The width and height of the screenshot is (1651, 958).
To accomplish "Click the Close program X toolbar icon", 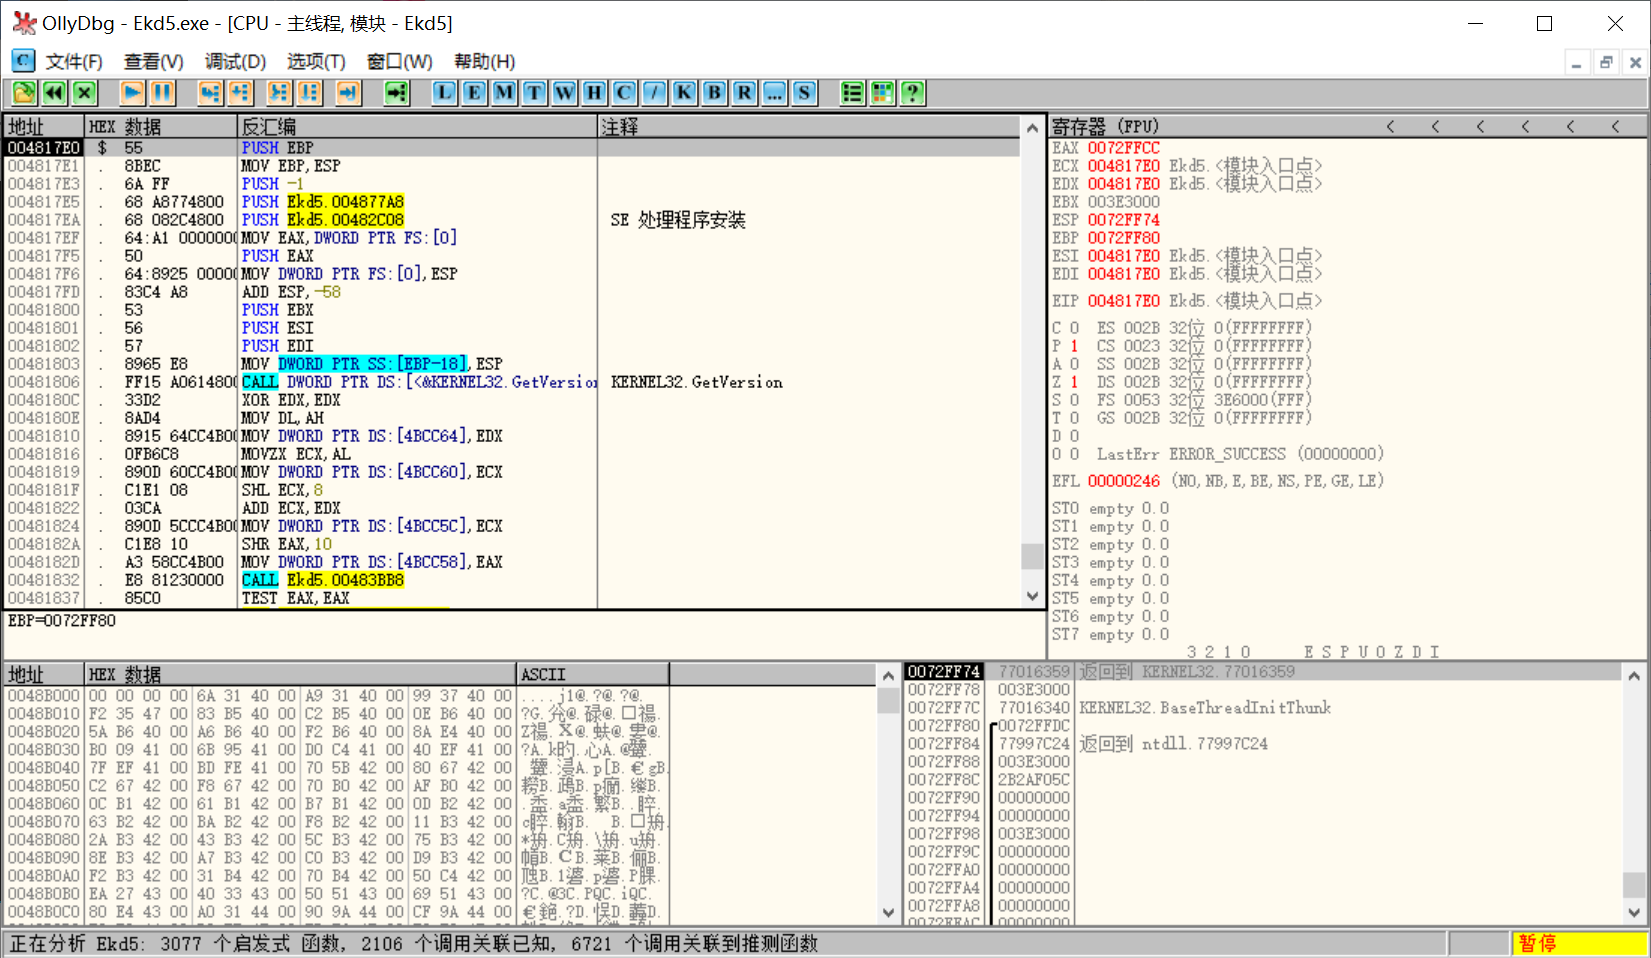I will pyautogui.click(x=84, y=93).
